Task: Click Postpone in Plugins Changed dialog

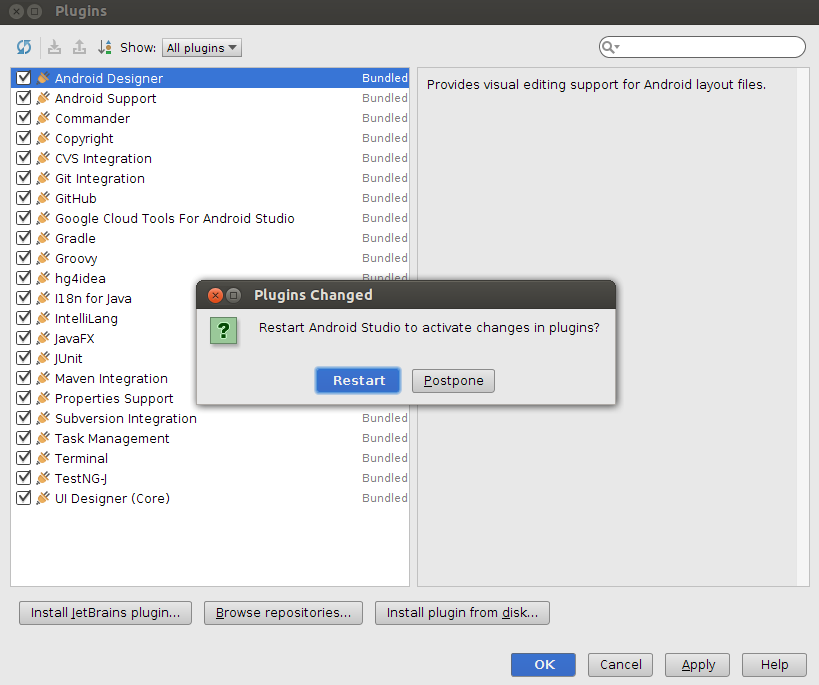Action: [453, 380]
